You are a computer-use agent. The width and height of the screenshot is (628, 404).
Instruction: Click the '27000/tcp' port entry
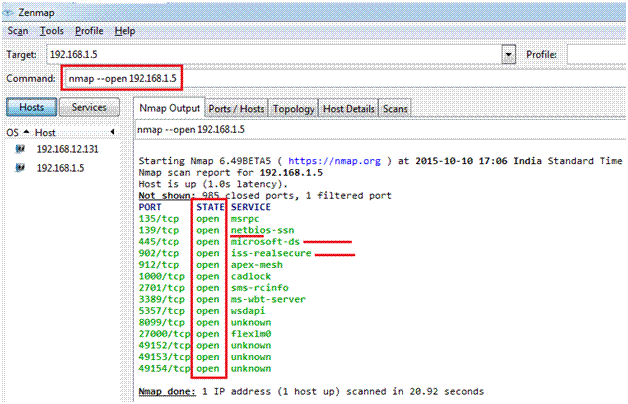point(164,334)
